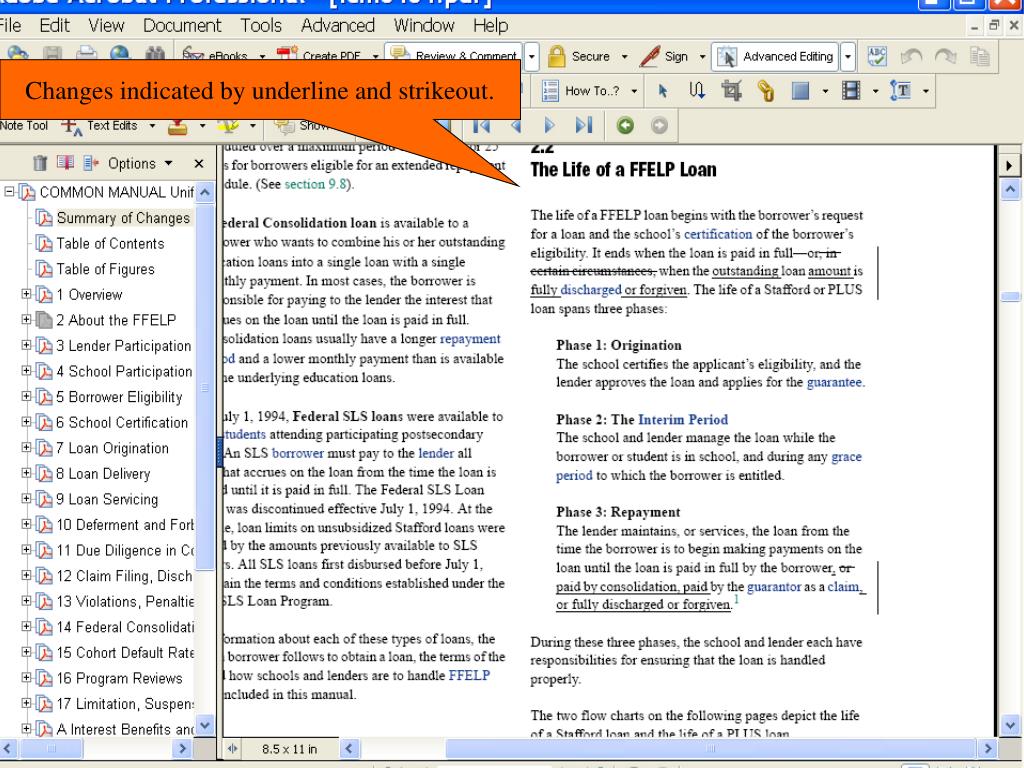Screen dimensions: 1024x768
Task: Open the TouchUp Text tool dropdown arrow
Action: 925,91
